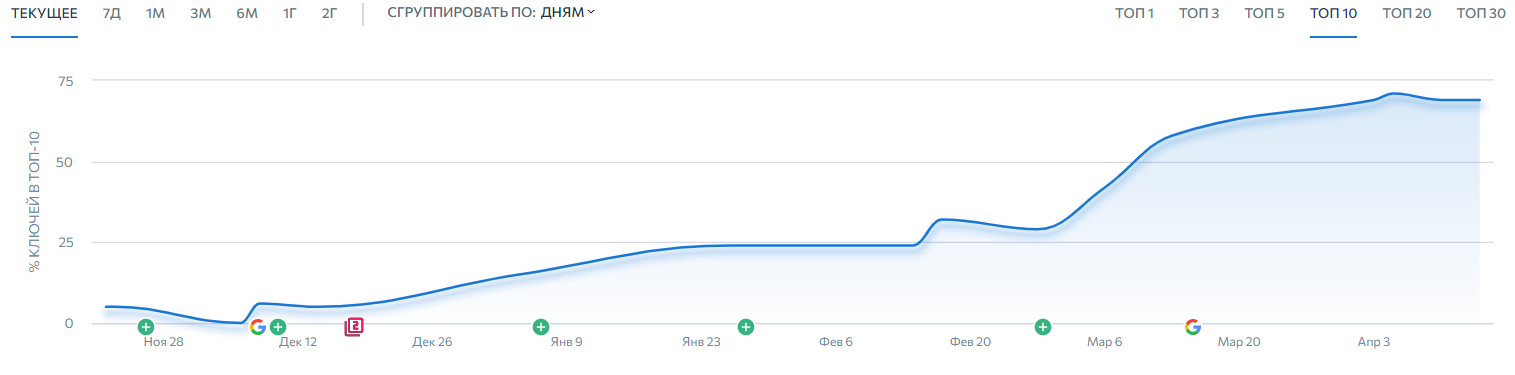Select the ТОП 10 tab
Image resolution: width=1515 pixels, height=375 pixels.
click(1334, 13)
